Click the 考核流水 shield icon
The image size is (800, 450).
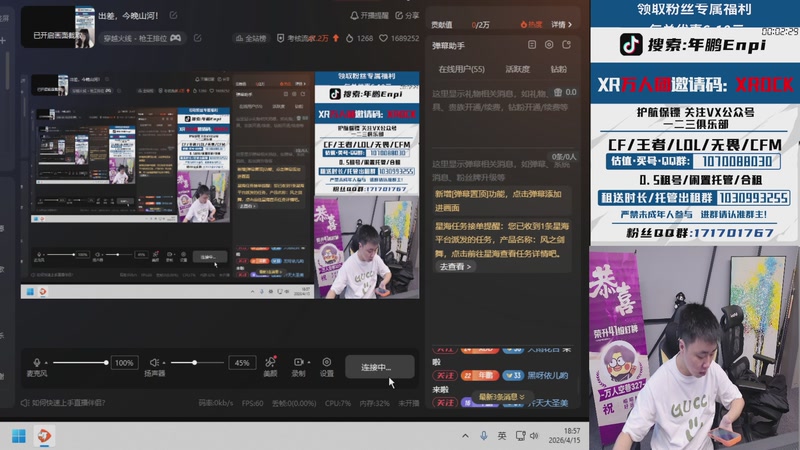pos(280,38)
